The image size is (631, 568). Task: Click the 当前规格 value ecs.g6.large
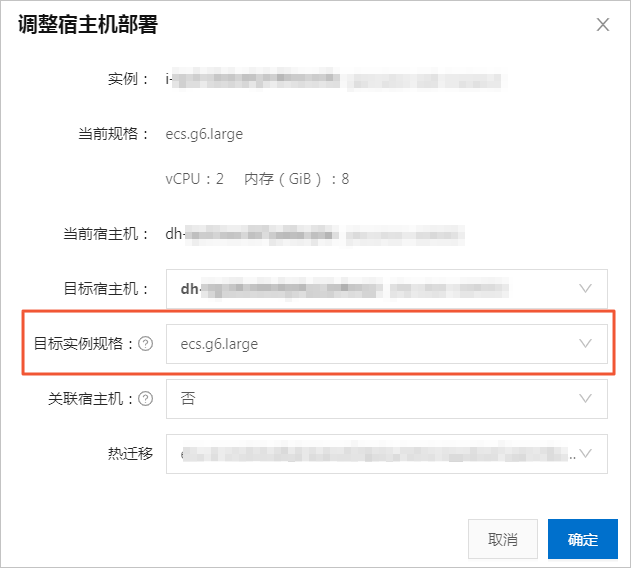pyautogui.click(x=204, y=134)
